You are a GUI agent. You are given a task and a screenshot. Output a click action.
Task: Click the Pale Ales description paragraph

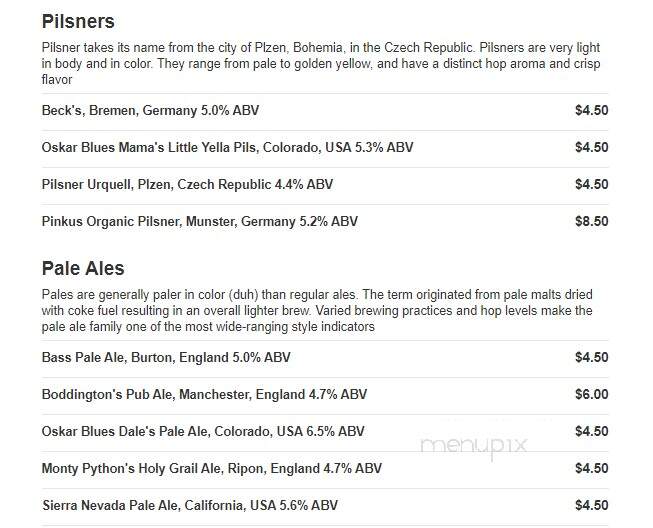coord(317,311)
